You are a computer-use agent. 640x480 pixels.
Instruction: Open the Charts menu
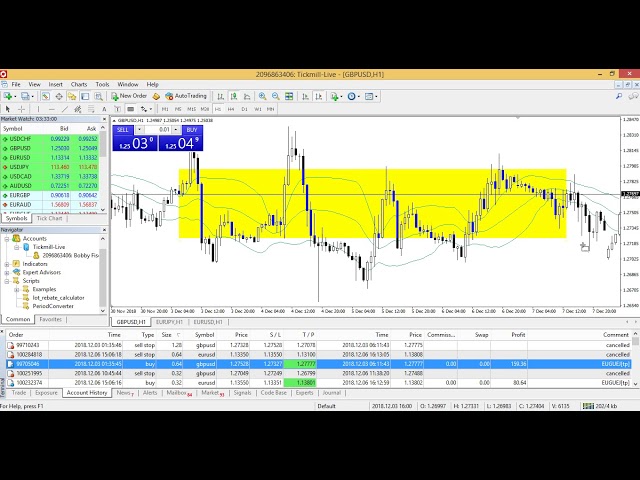[x=78, y=84]
